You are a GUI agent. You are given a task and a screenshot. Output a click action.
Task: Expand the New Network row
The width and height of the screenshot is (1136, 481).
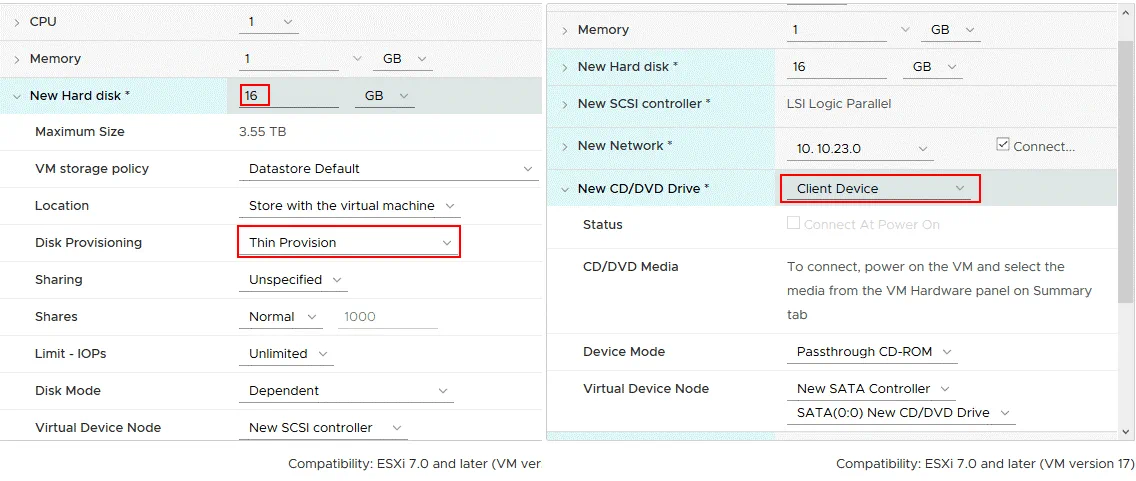tap(565, 146)
